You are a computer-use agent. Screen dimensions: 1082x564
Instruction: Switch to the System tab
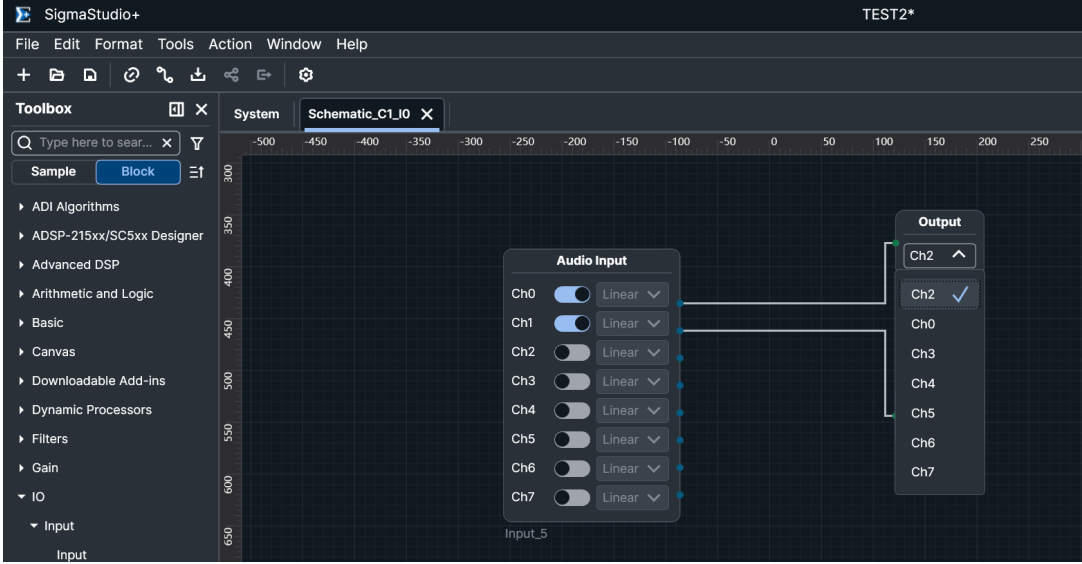tap(257, 114)
